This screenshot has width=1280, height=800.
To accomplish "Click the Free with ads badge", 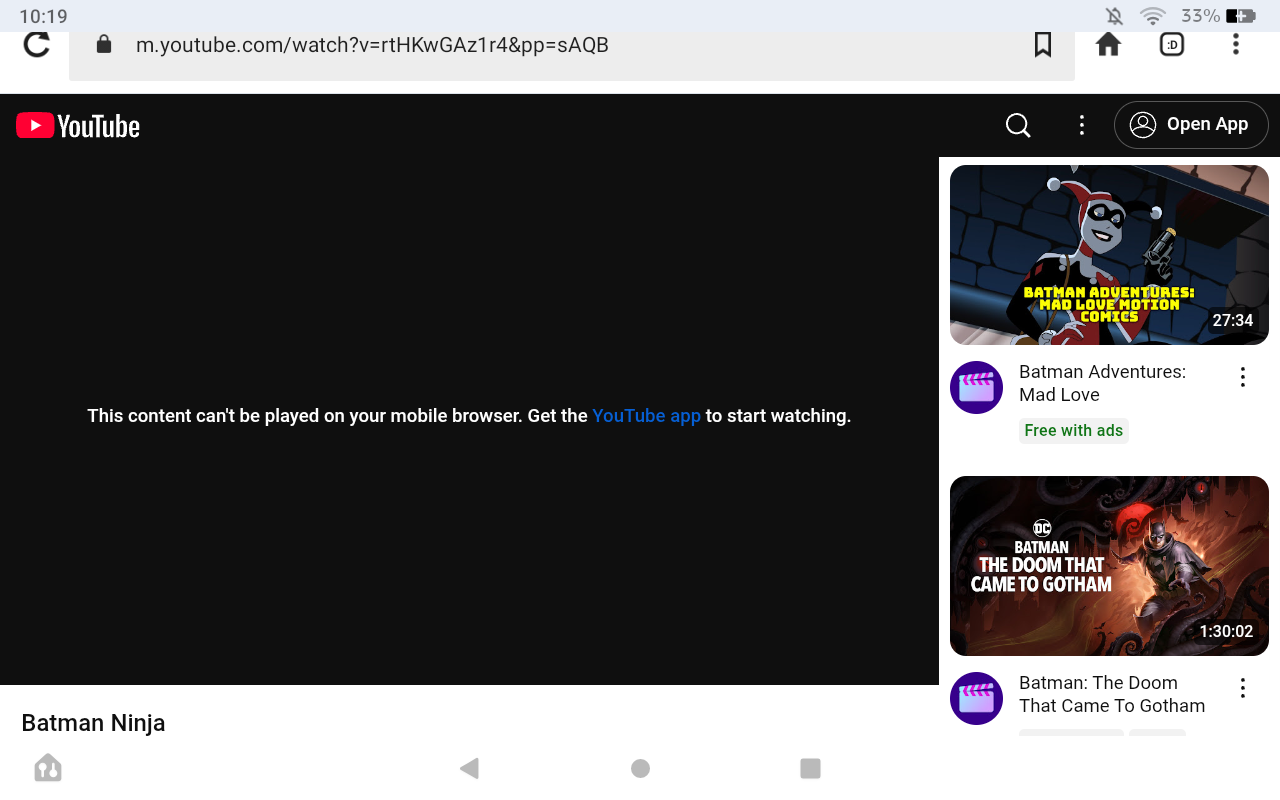I will pyautogui.click(x=1074, y=431).
